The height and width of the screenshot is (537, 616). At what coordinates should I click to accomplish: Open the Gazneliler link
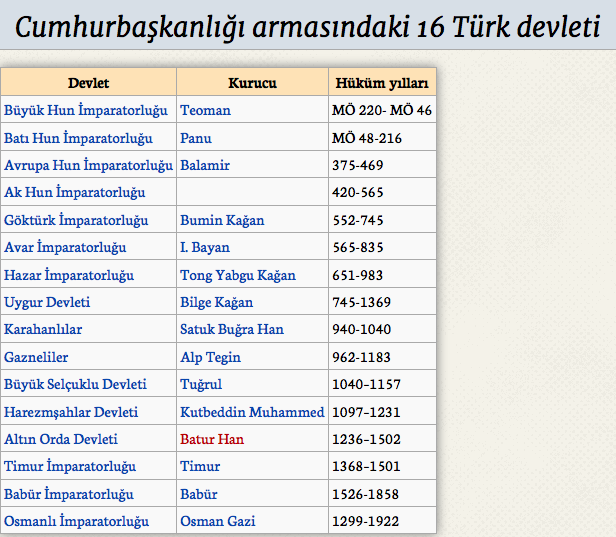[x=36, y=357]
